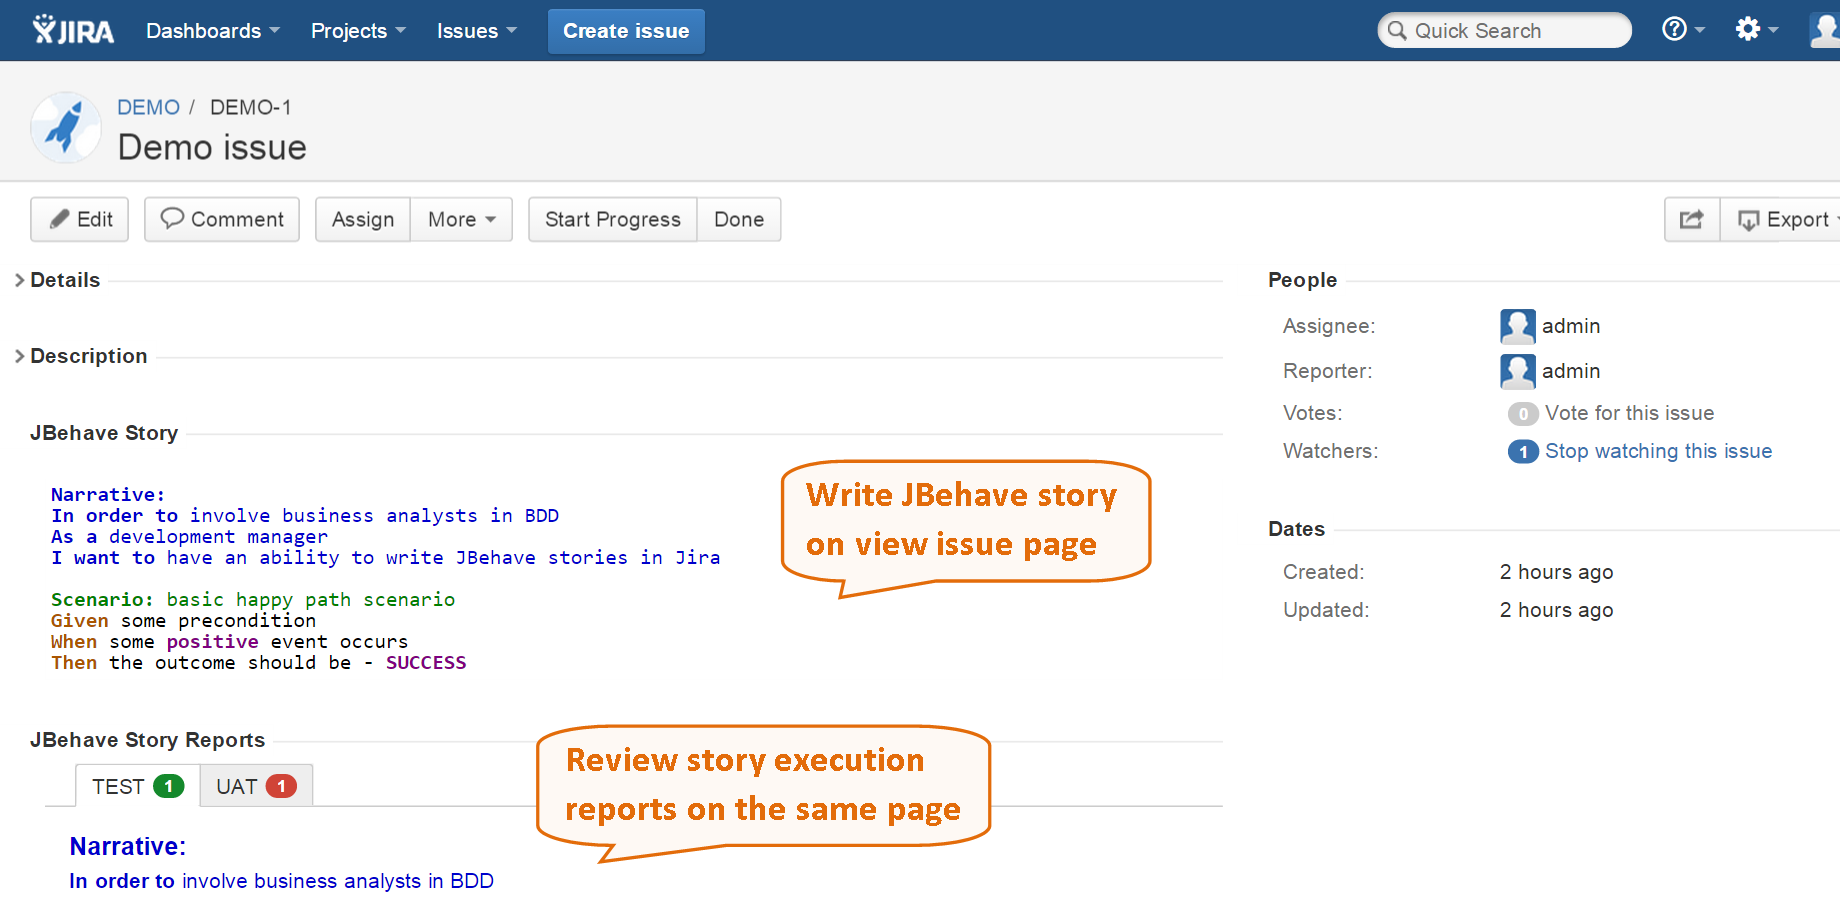Image resolution: width=1840 pixels, height=900 pixels.
Task: Open the More actions dropdown
Action: tap(461, 219)
